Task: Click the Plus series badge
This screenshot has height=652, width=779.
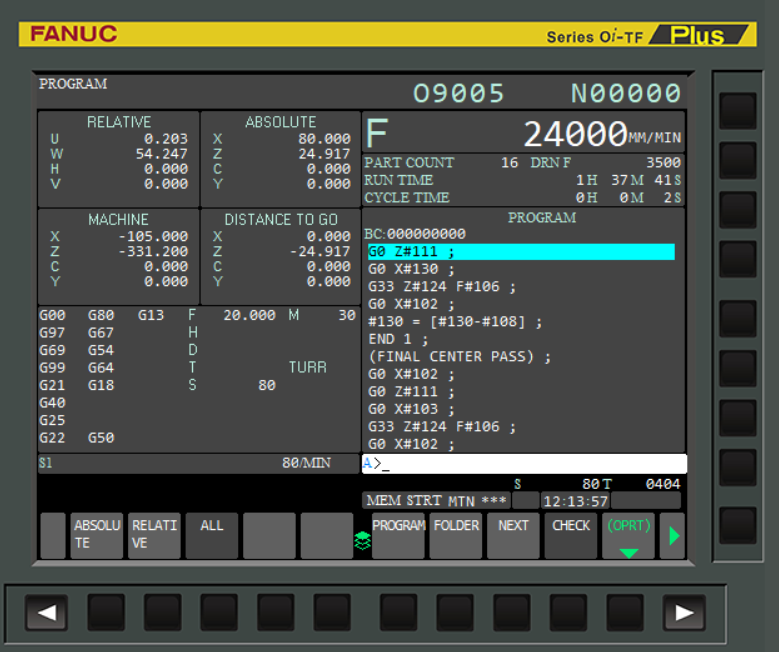Action: (x=698, y=35)
